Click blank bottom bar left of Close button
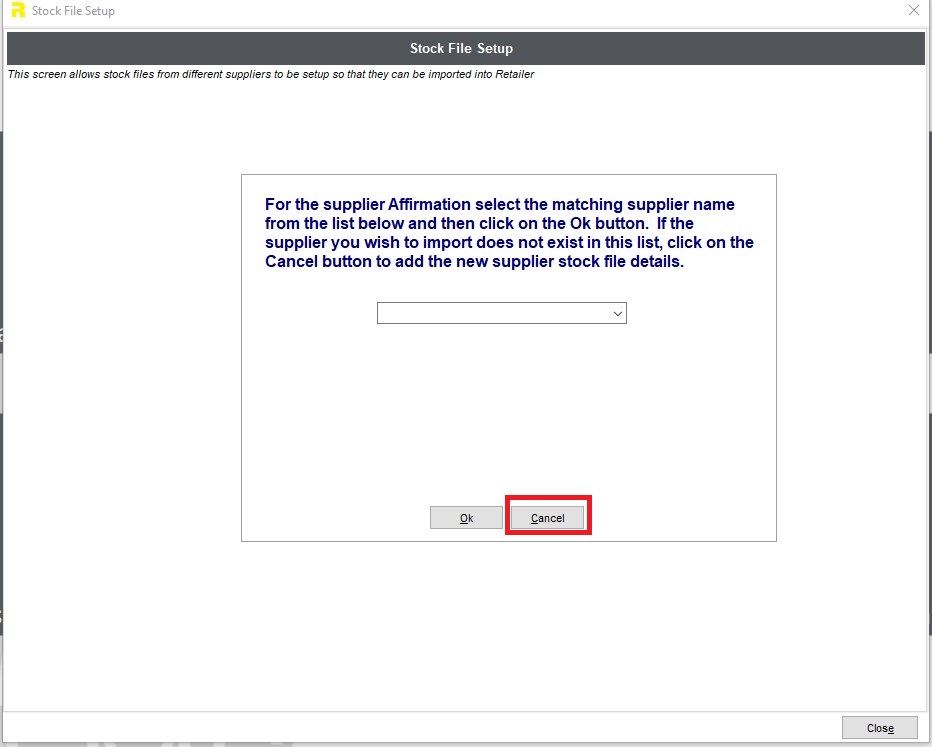Viewport: 932px width, 747px height. point(400,728)
